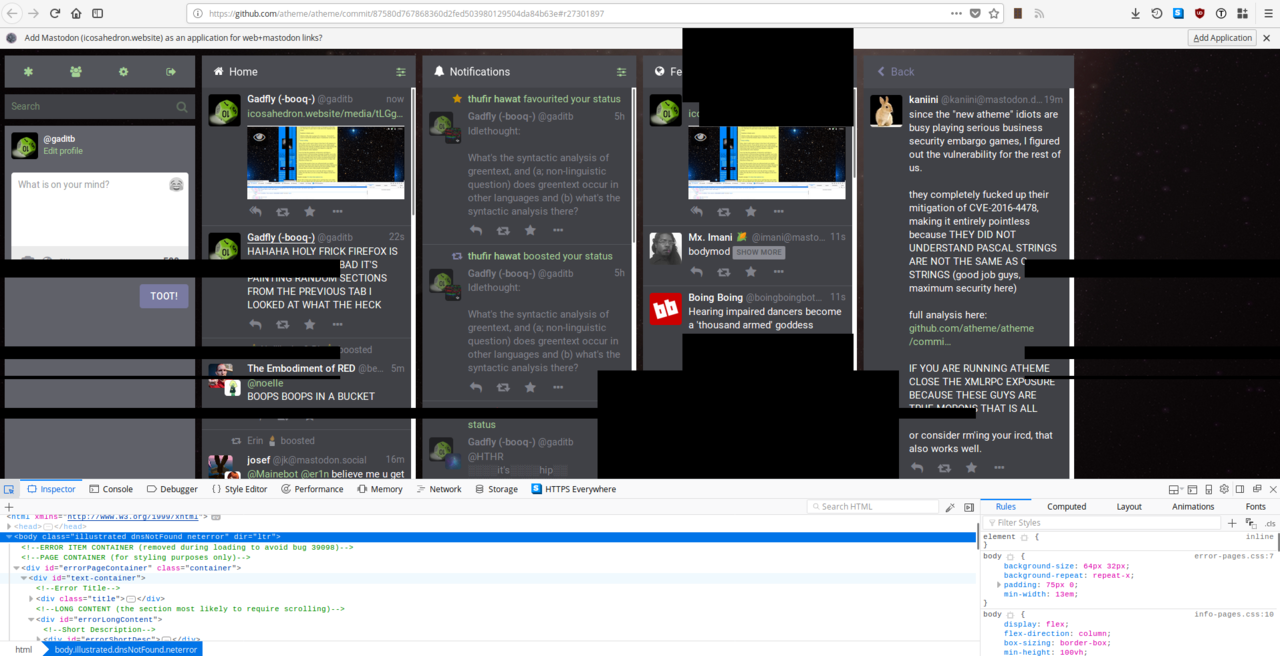
Task: Open Home column settings sliders icon
Action: [401, 72]
